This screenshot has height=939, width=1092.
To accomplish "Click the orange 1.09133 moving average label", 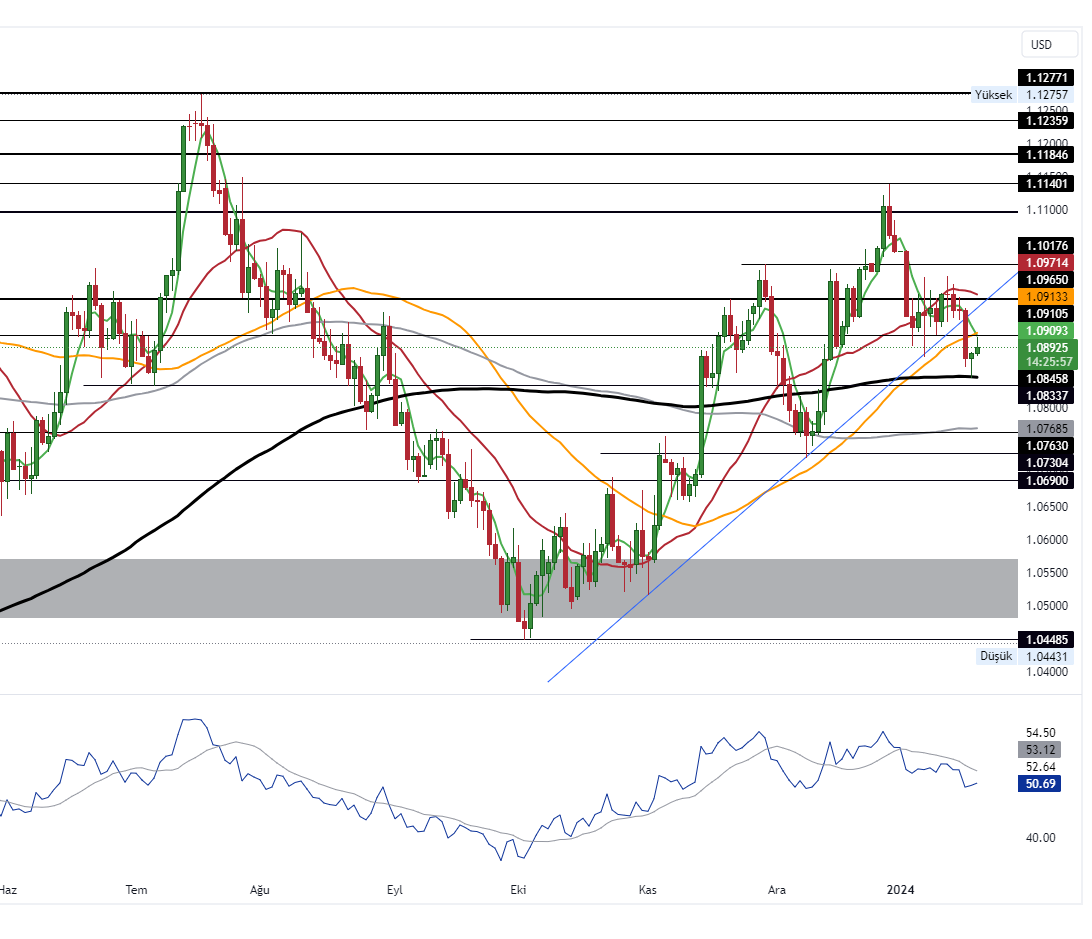I will [x=1046, y=297].
